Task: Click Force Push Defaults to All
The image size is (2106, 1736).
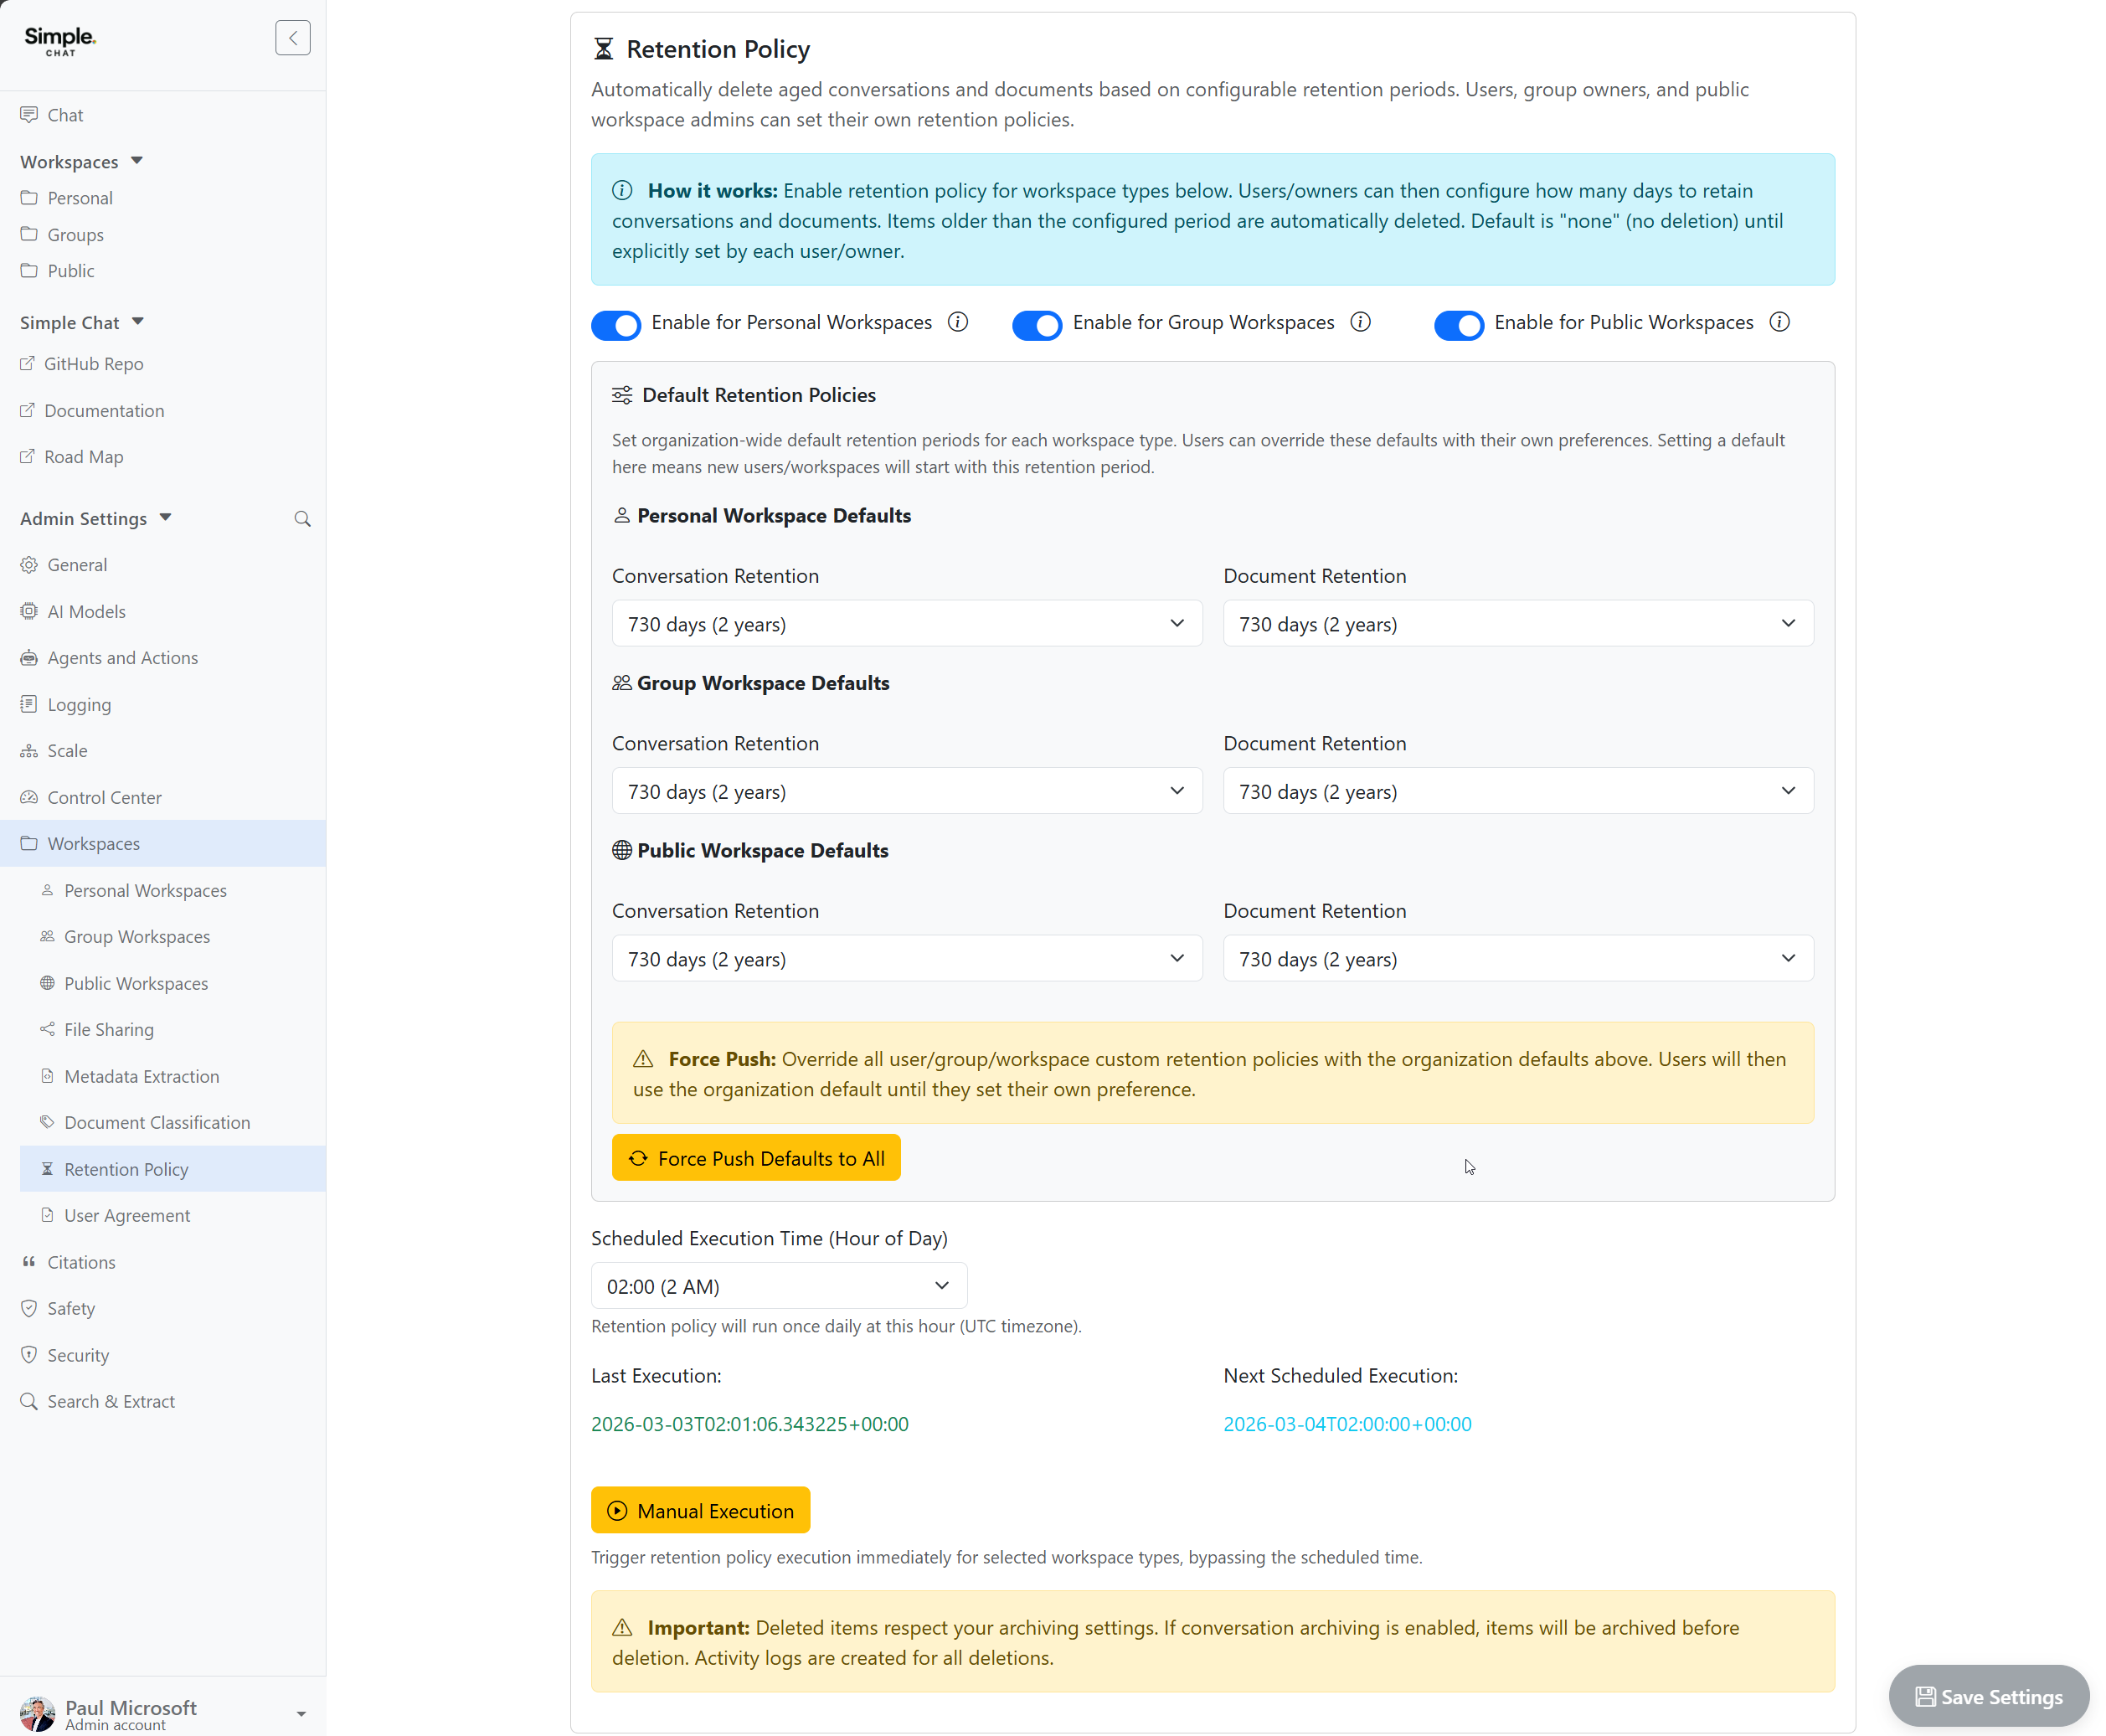Action: 756,1157
